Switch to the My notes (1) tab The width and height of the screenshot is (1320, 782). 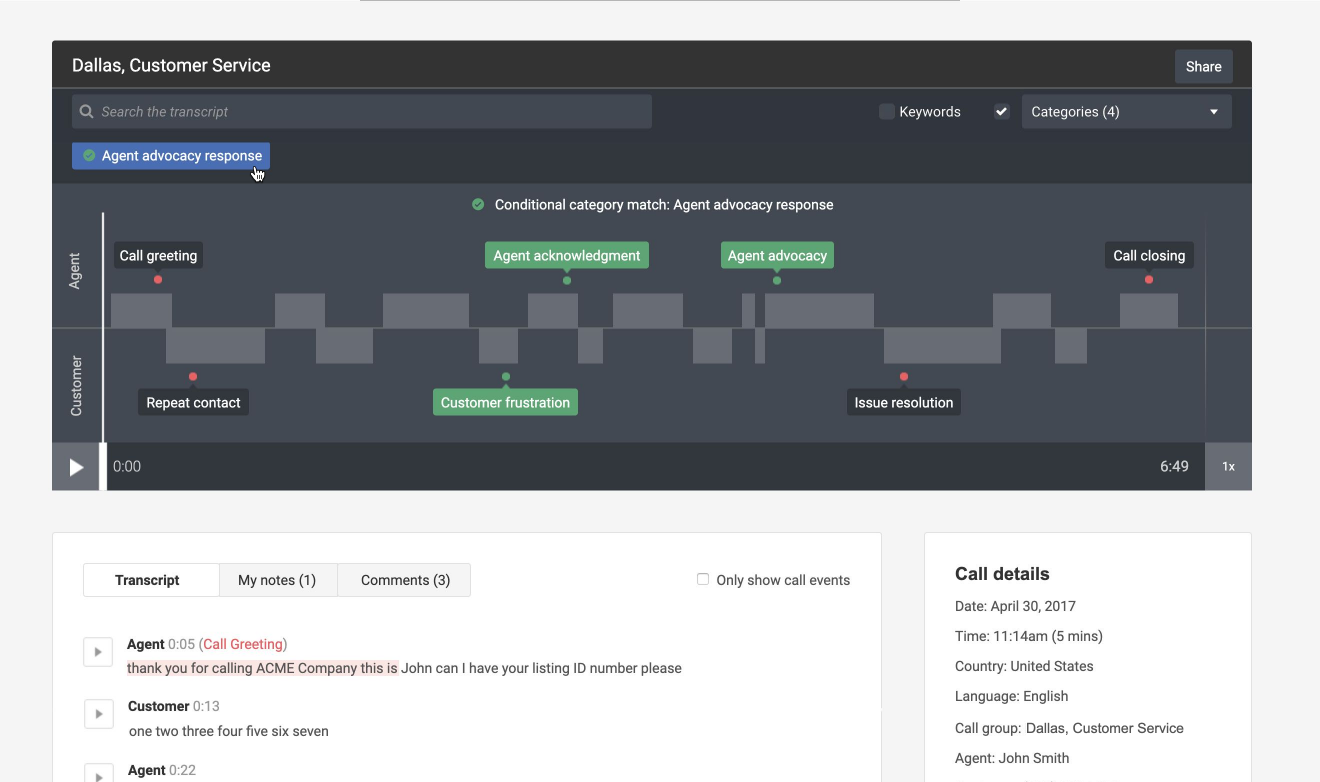pos(277,580)
